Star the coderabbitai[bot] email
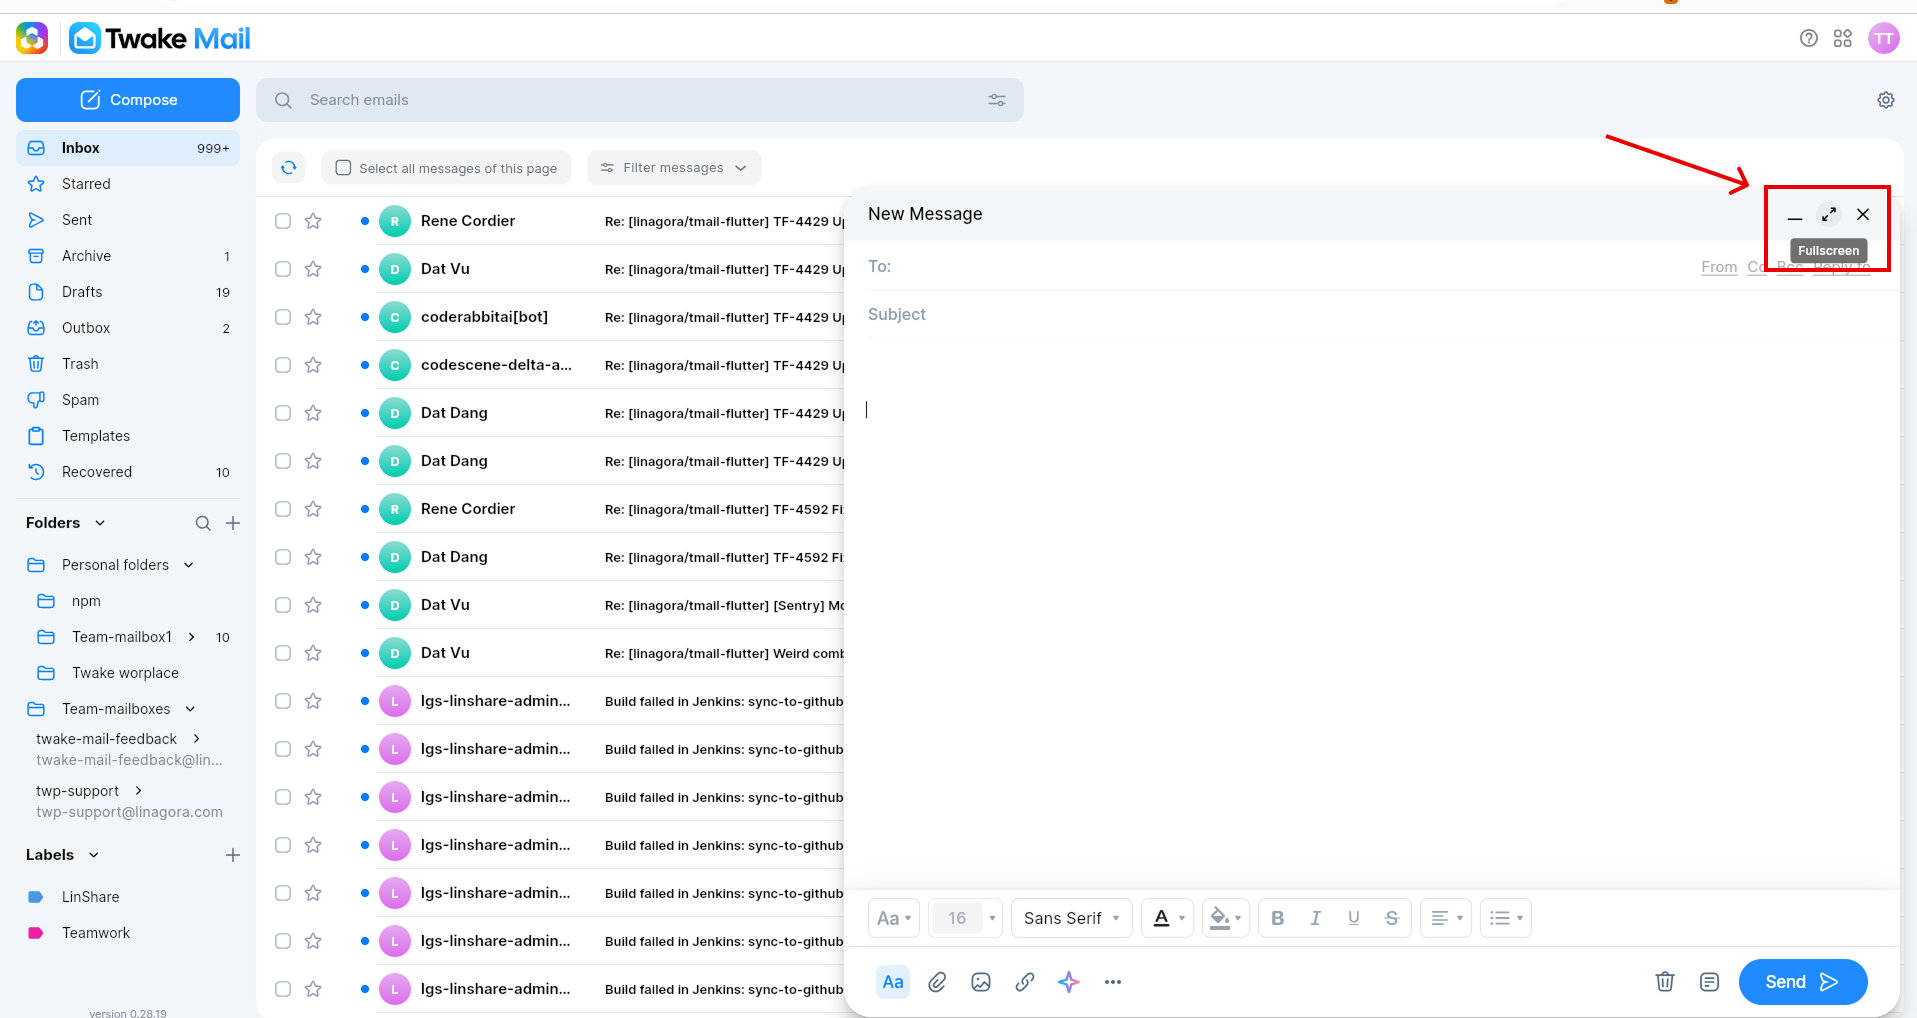This screenshot has width=1917, height=1018. click(x=313, y=317)
